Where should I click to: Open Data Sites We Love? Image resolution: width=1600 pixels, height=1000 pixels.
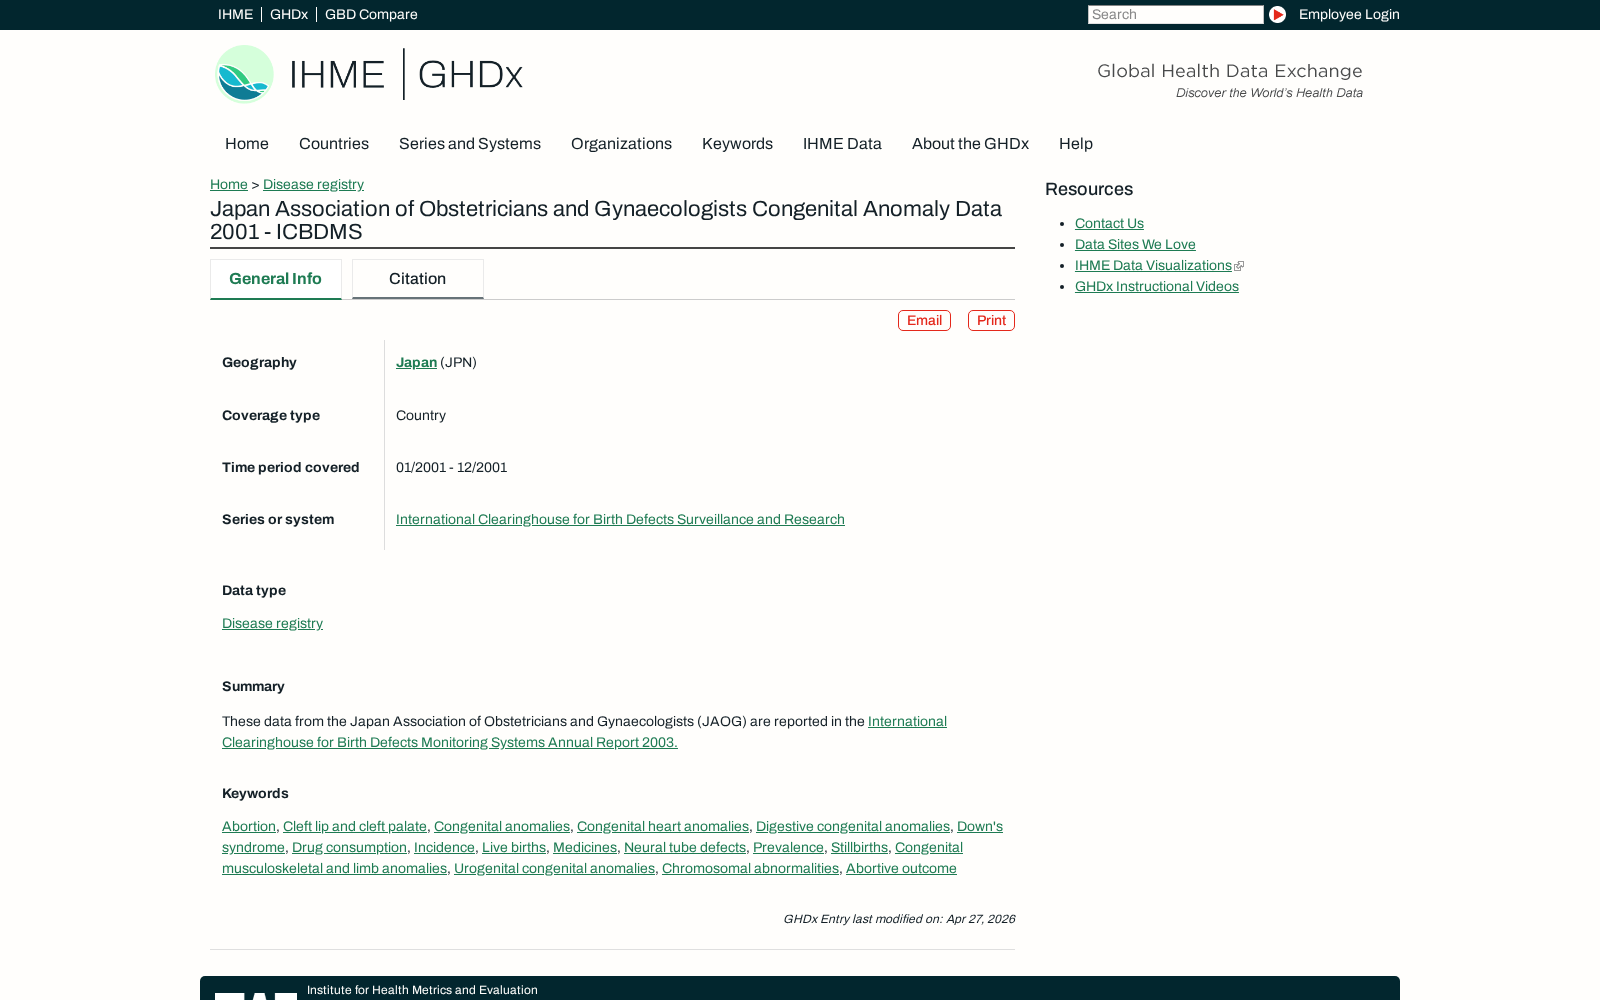[x=1135, y=244]
